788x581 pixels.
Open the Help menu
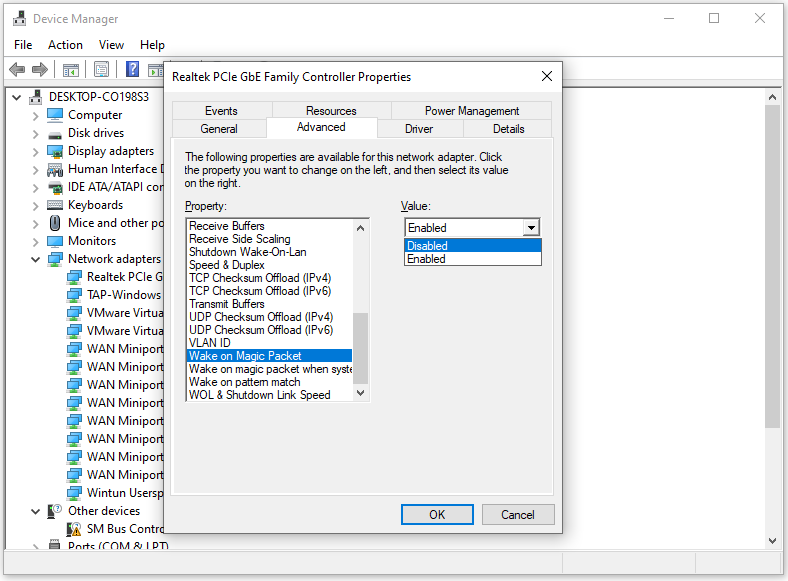click(152, 45)
